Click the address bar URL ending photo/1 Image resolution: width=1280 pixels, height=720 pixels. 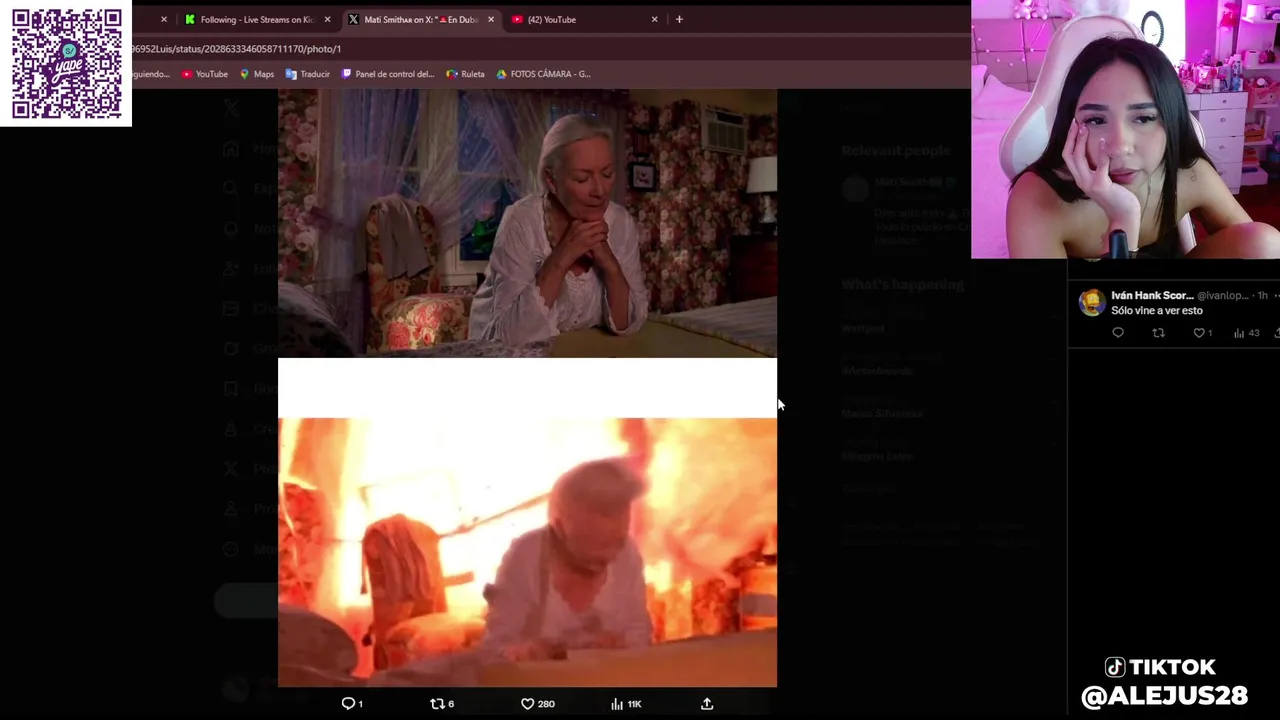236,48
